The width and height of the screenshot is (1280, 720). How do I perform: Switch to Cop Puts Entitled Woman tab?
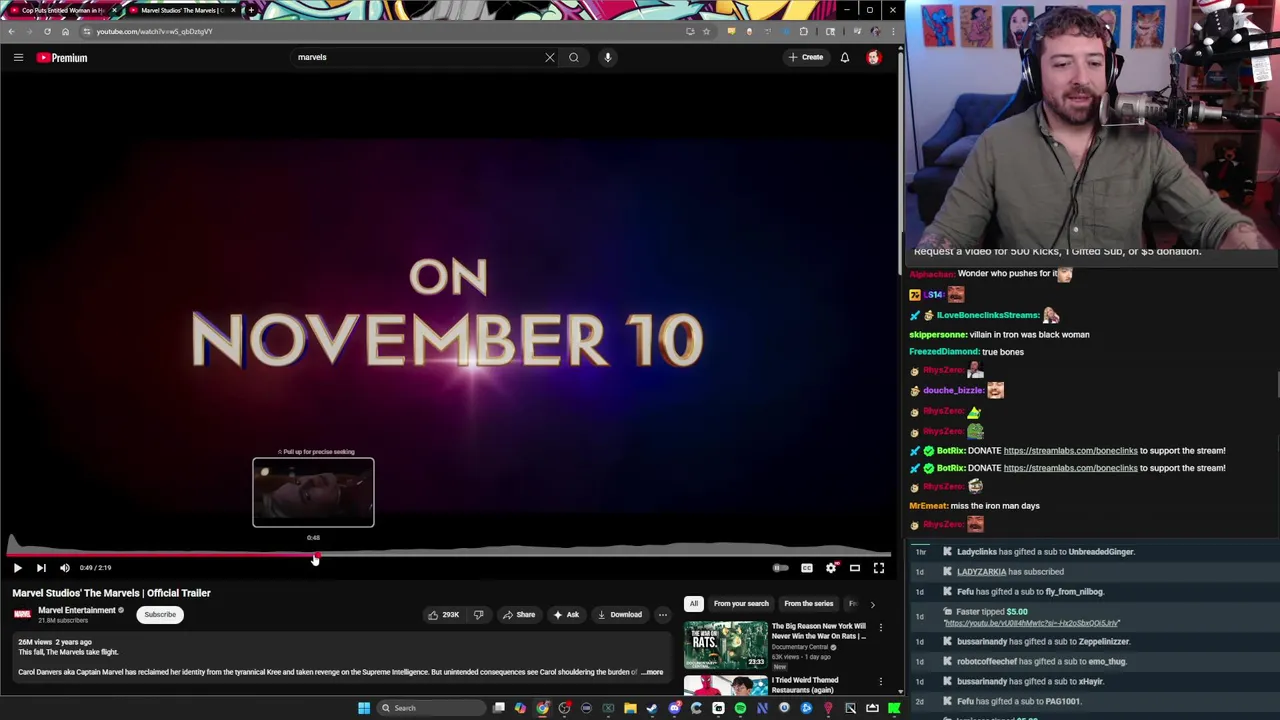[x=60, y=10]
